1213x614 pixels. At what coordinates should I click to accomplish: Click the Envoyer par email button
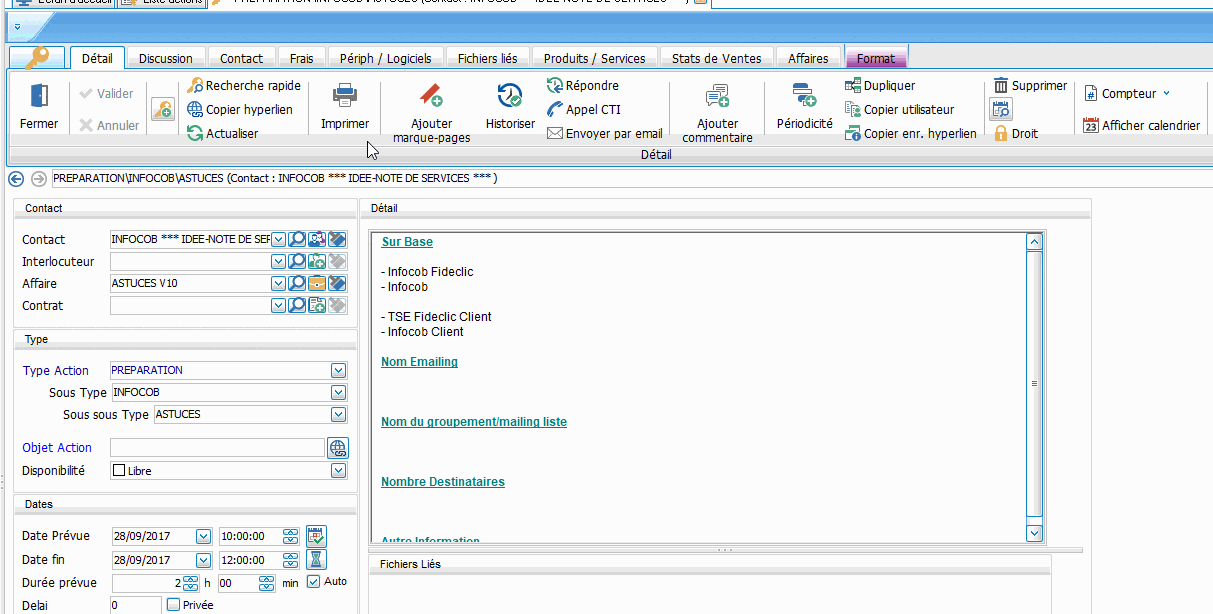tap(604, 133)
